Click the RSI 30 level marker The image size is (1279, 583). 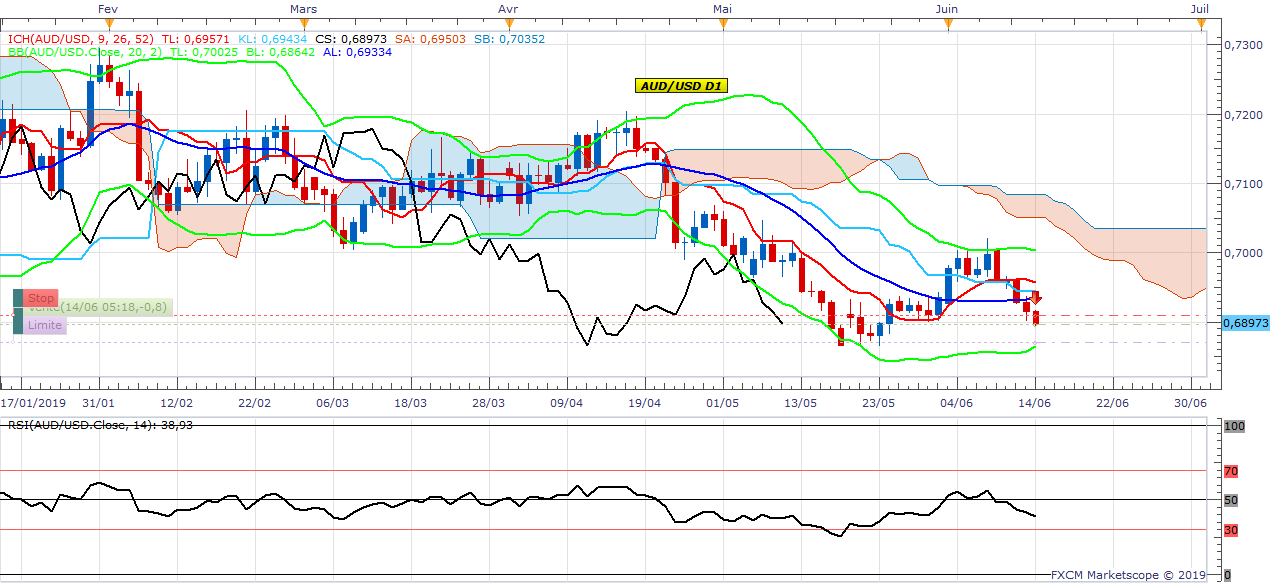click(x=1231, y=530)
